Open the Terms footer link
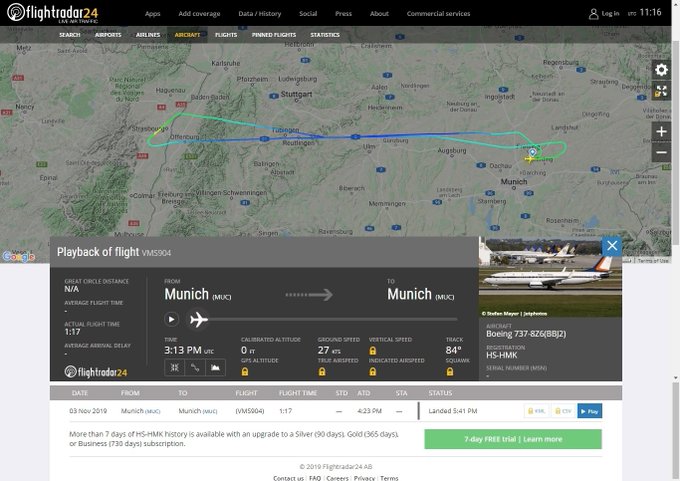 [389, 478]
